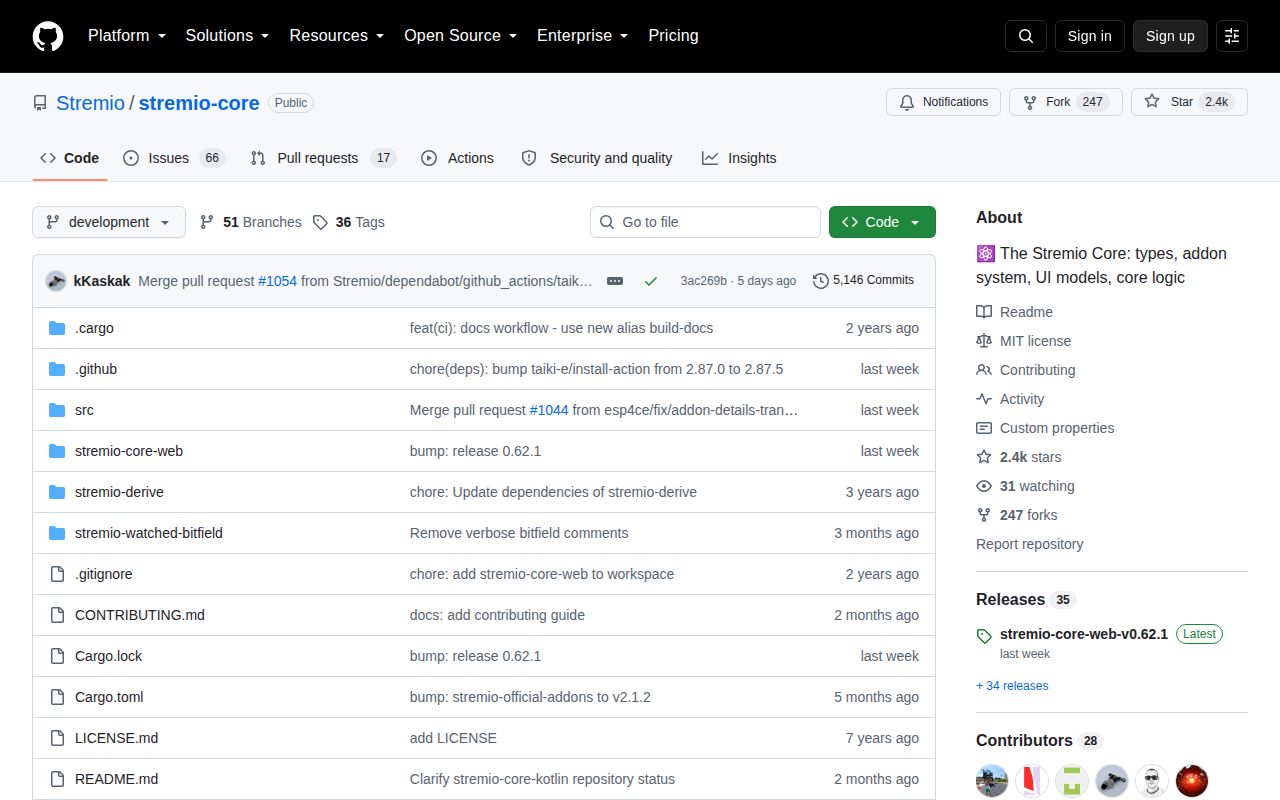
Task: Click the eye icon next to 31 watching
Action: click(x=984, y=486)
